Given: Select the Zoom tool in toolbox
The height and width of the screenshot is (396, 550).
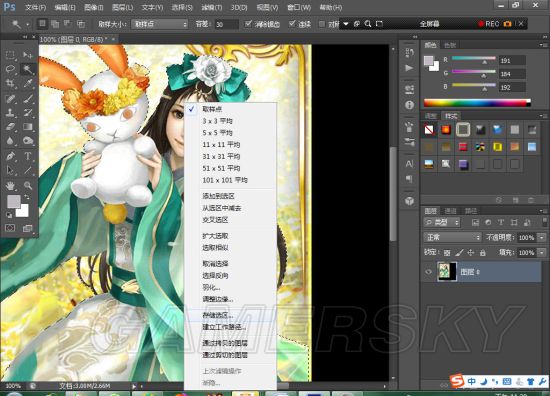Looking at the screenshot, I should [x=28, y=185].
